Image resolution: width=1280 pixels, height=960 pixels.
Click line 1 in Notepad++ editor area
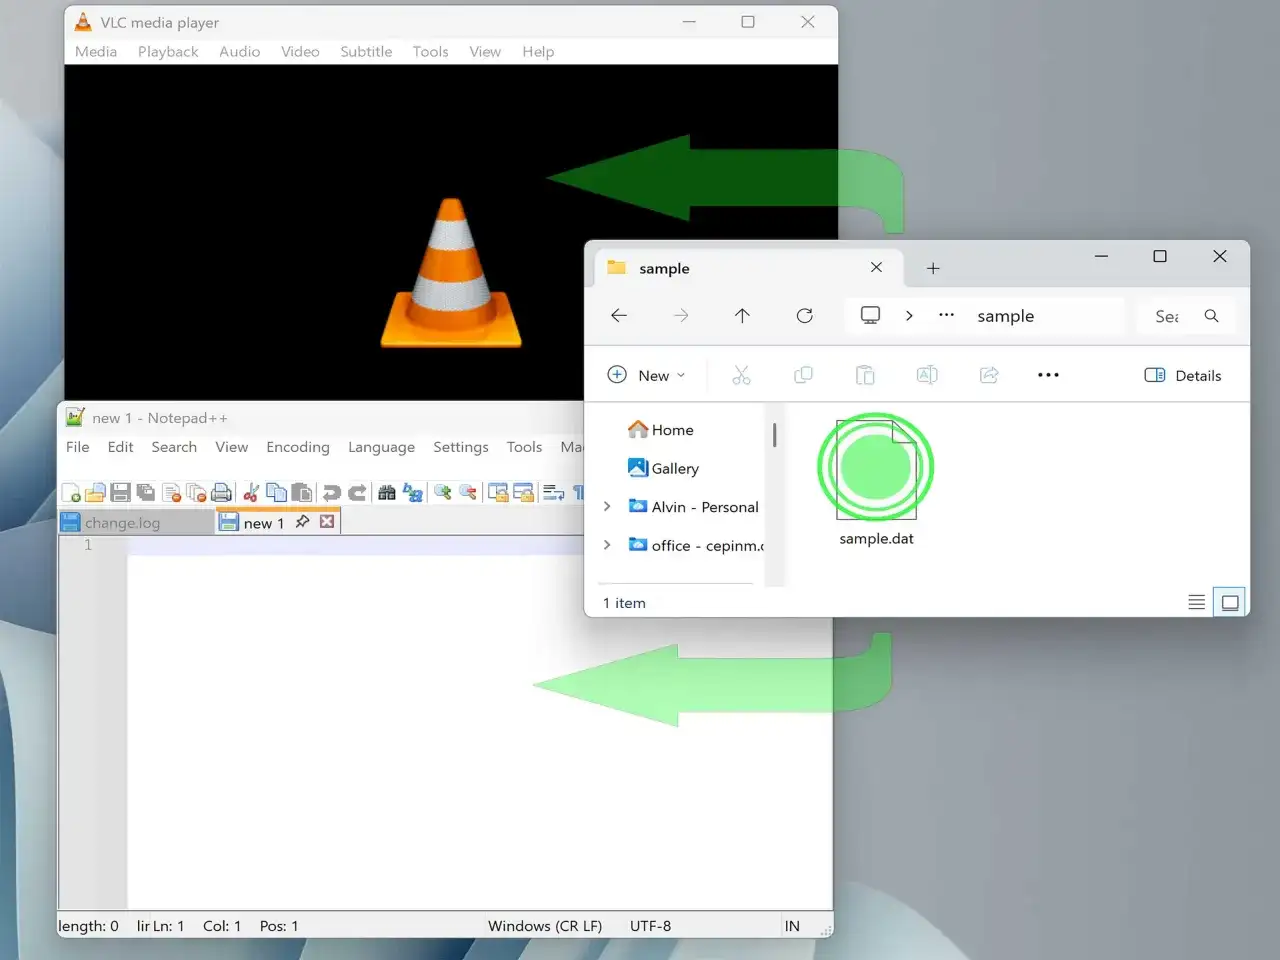point(355,545)
